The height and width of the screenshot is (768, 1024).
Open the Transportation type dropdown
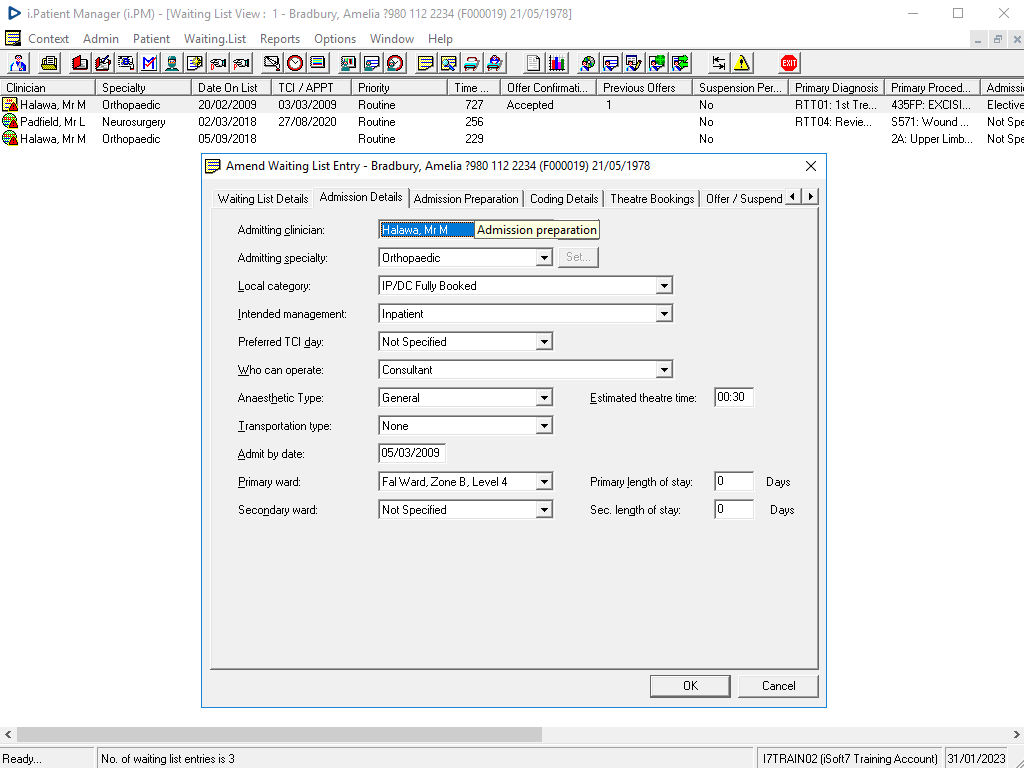[544, 426]
